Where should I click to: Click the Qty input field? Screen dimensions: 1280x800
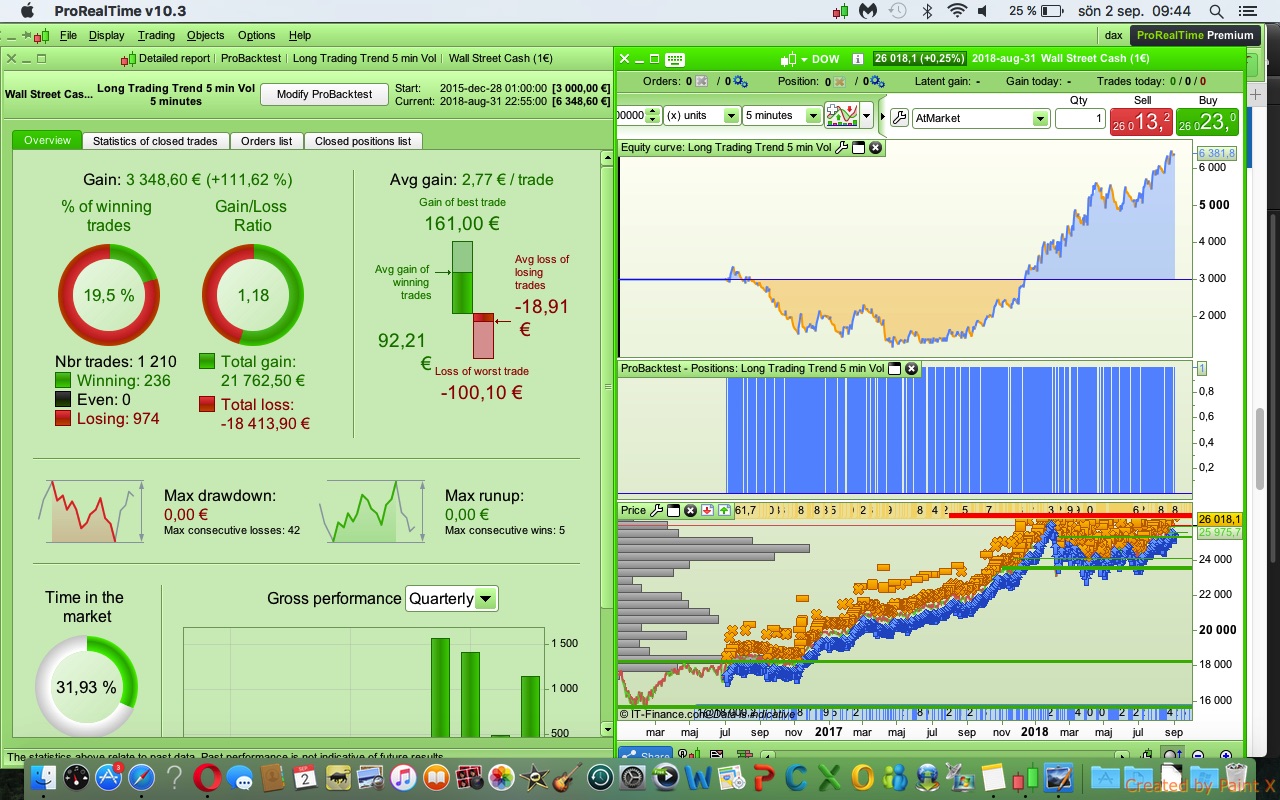1079,118
